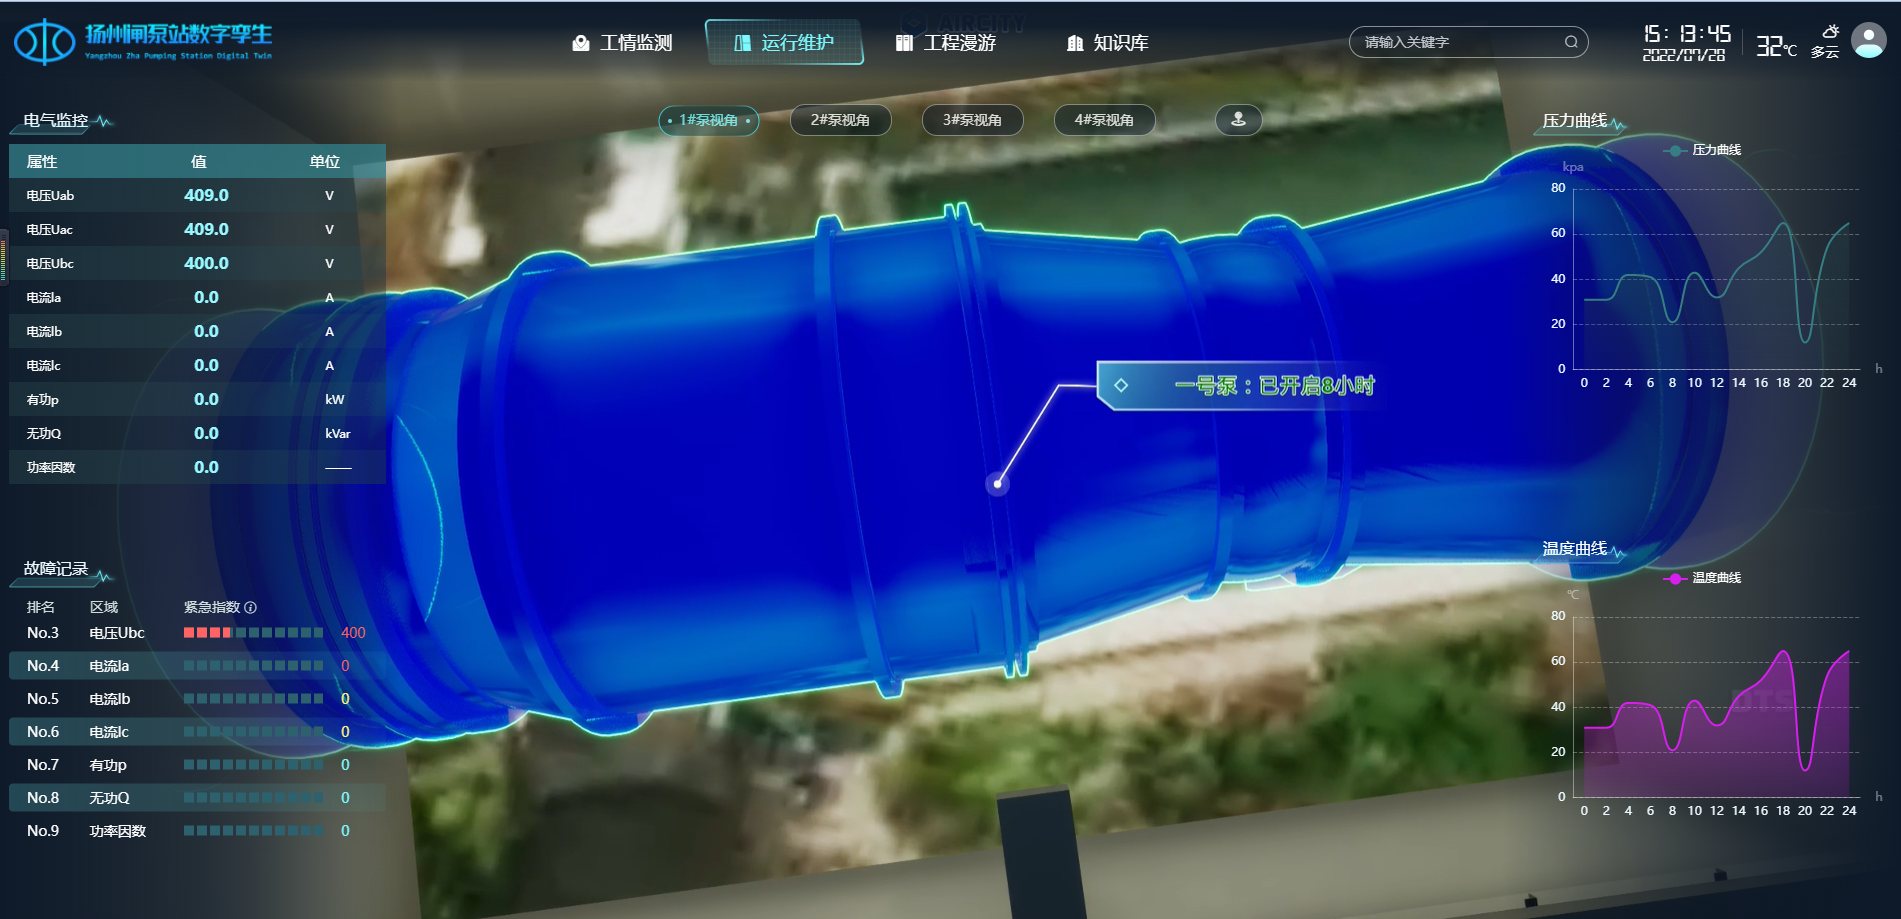The width and height of the screenshot is (1901, 919).
Task: Click the 无功Q kVar unit cell
Action: [338, 433]
